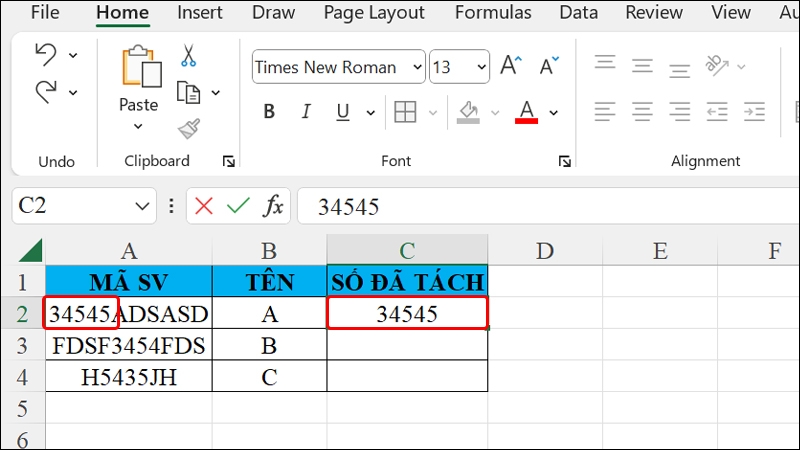Click the formula bar options dots
Image resolution: width=800 pixels, height=450 pixels.
(x=171, y=206)
